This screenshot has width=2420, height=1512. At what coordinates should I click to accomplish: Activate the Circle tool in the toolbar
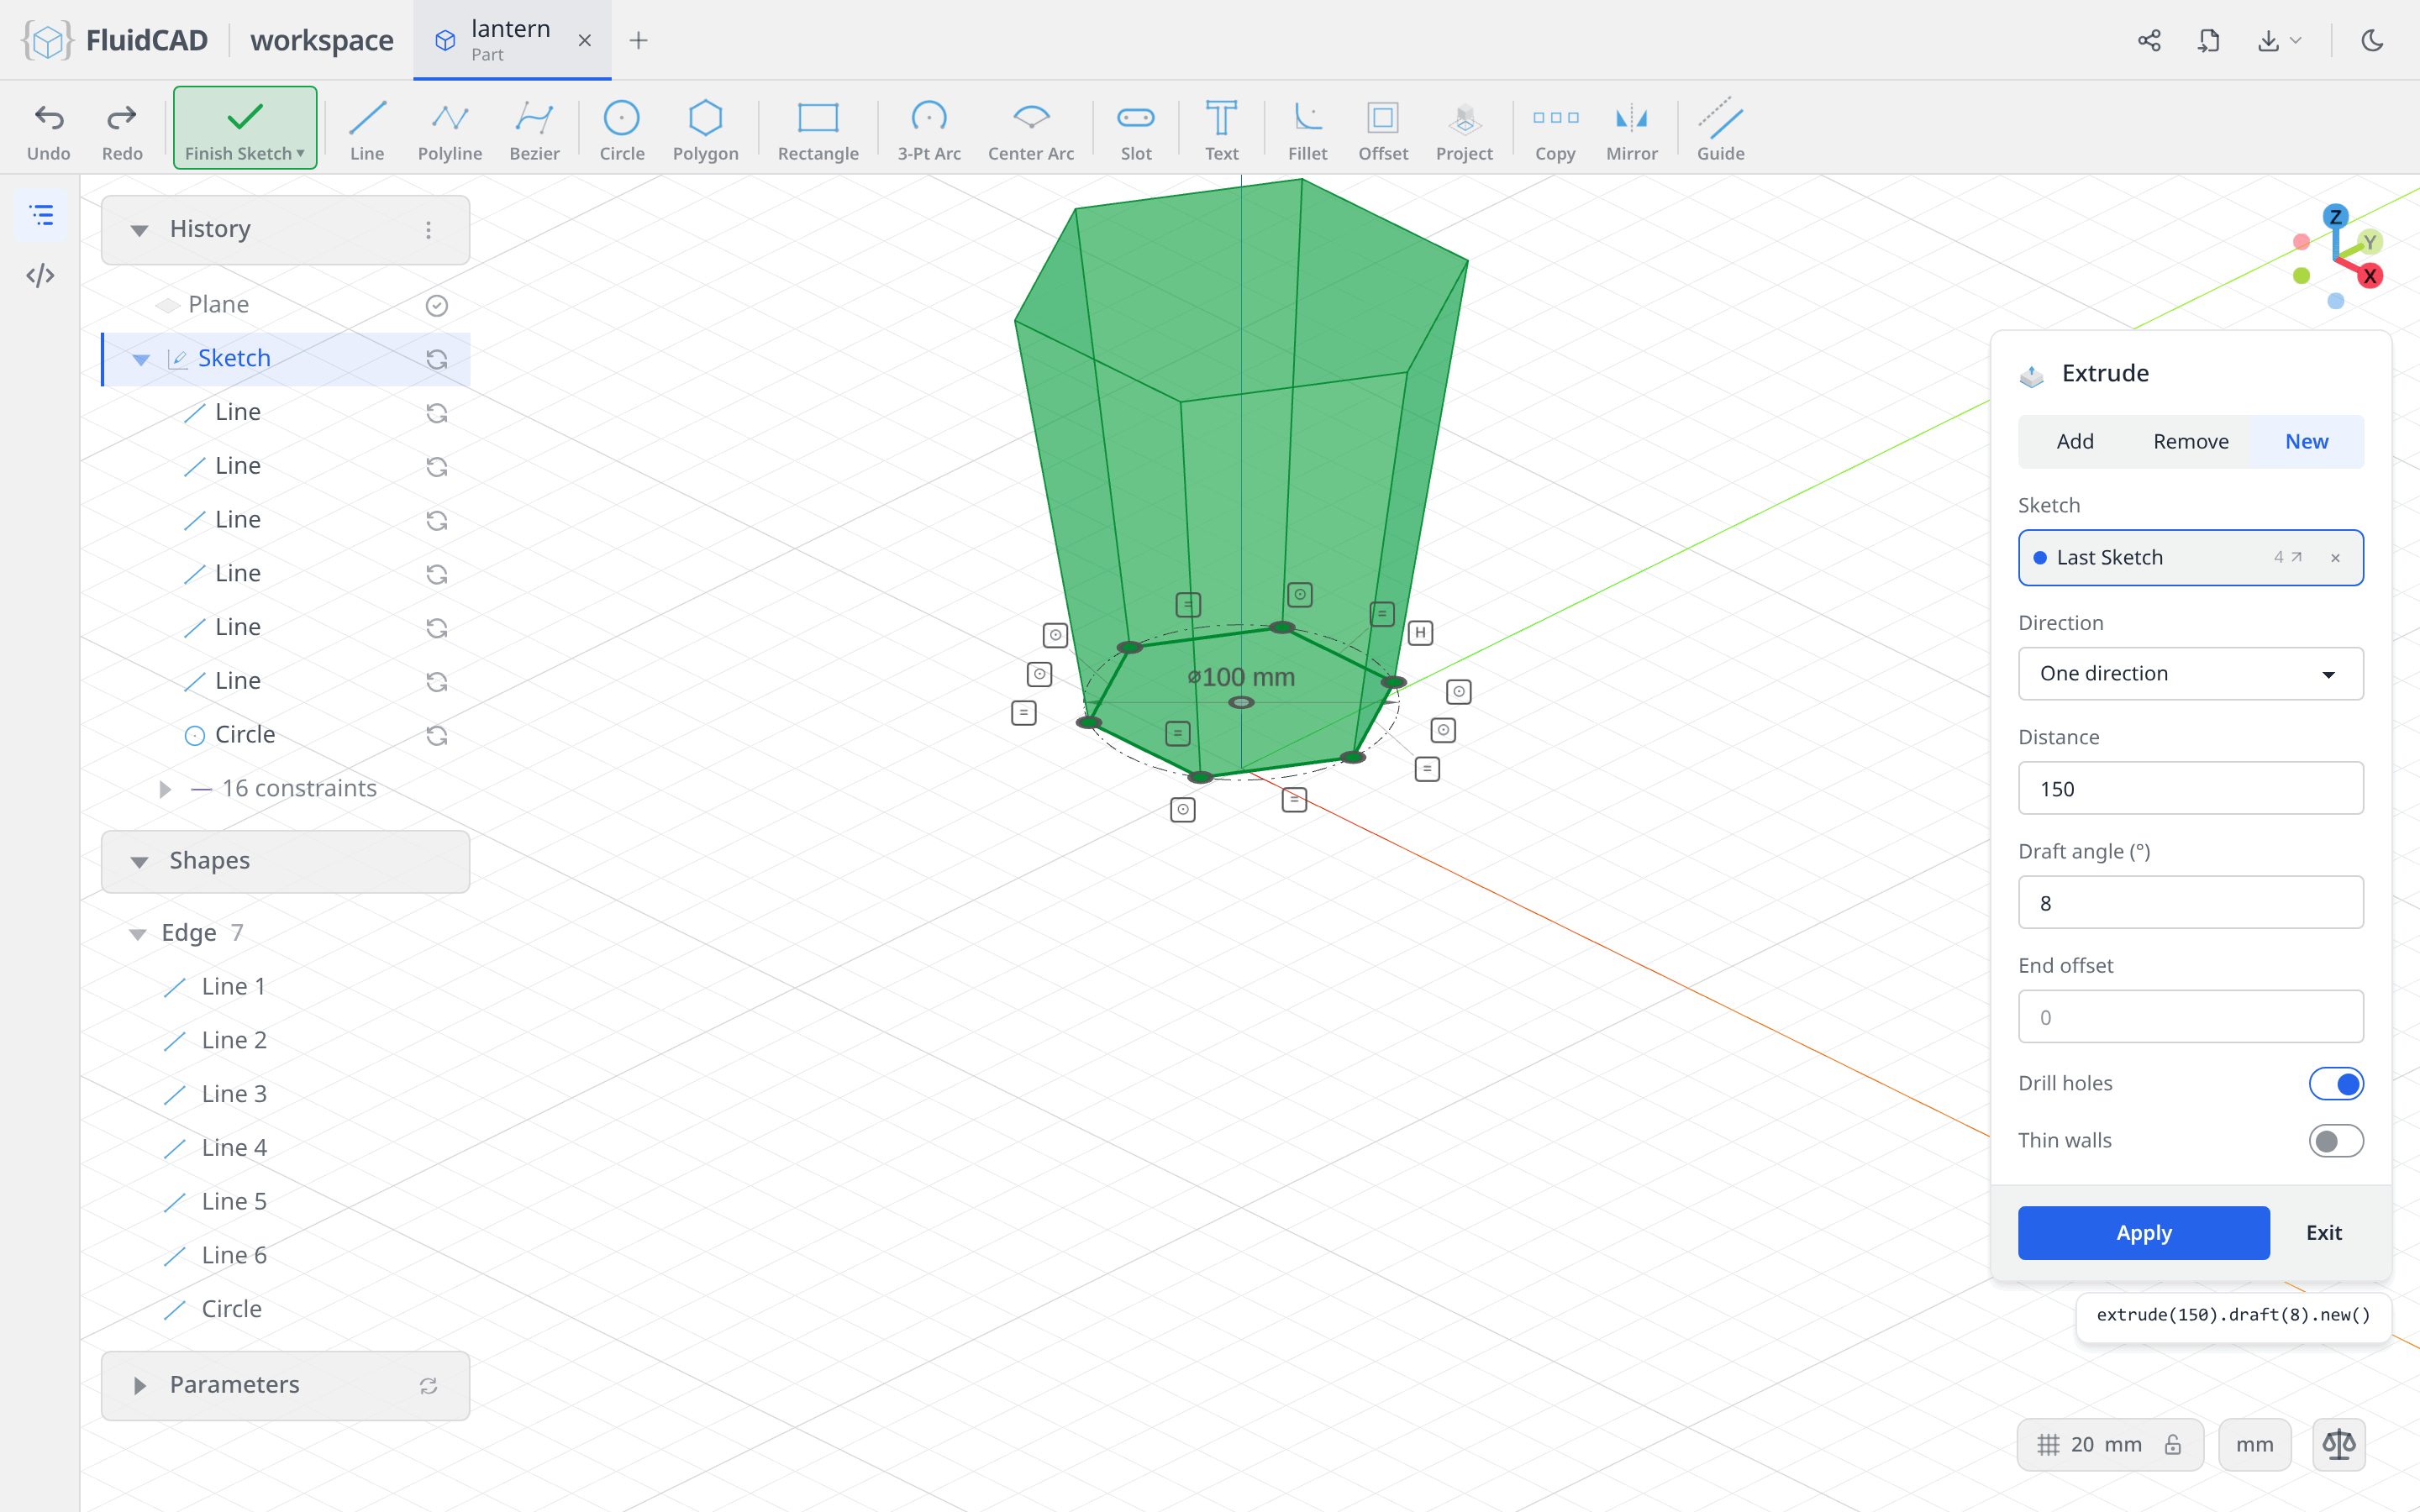621,129
